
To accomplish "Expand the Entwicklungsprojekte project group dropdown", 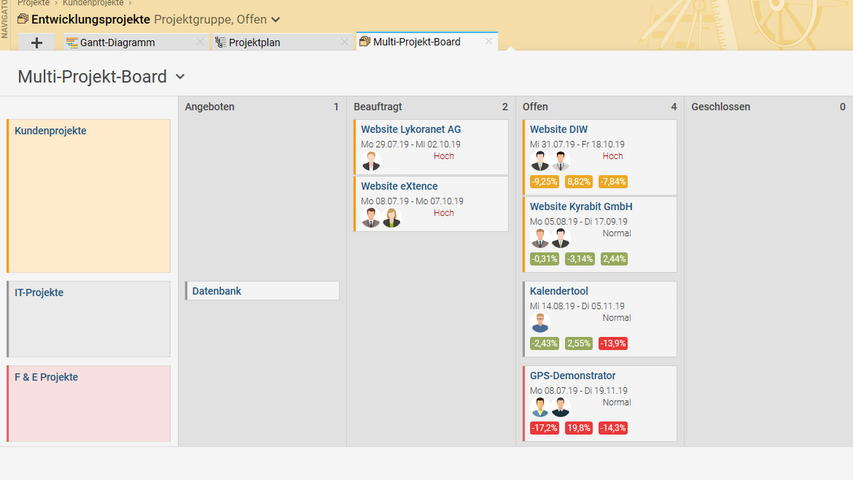I will [276, 20].
